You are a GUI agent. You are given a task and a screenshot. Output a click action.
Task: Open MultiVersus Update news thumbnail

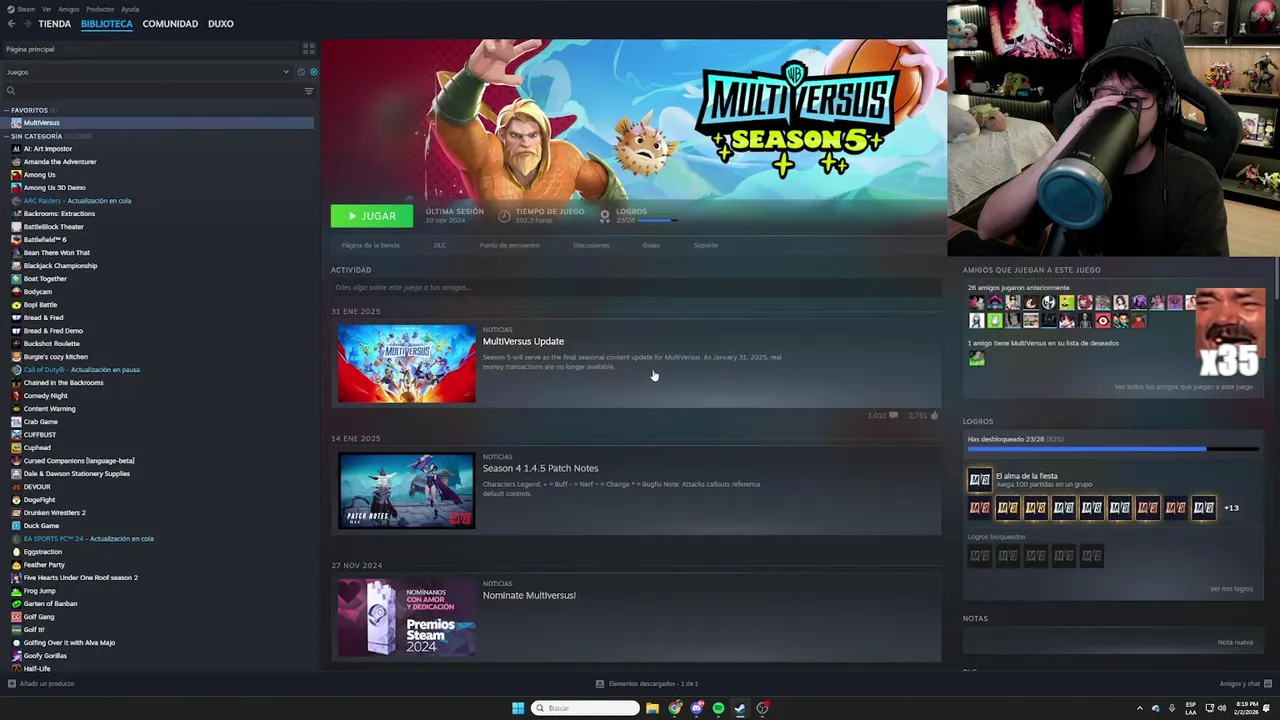pyautogui.click(x=406, y=364)
